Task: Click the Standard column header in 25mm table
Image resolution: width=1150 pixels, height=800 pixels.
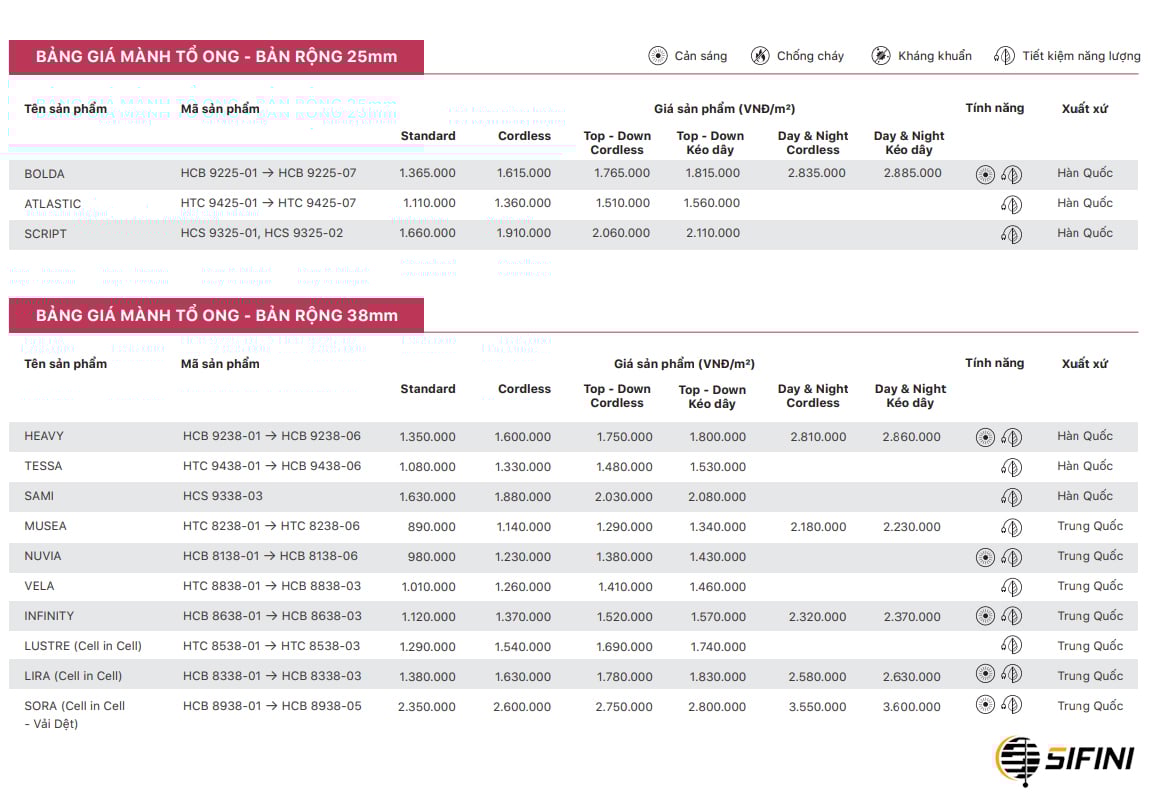Action: pos(428,136)
